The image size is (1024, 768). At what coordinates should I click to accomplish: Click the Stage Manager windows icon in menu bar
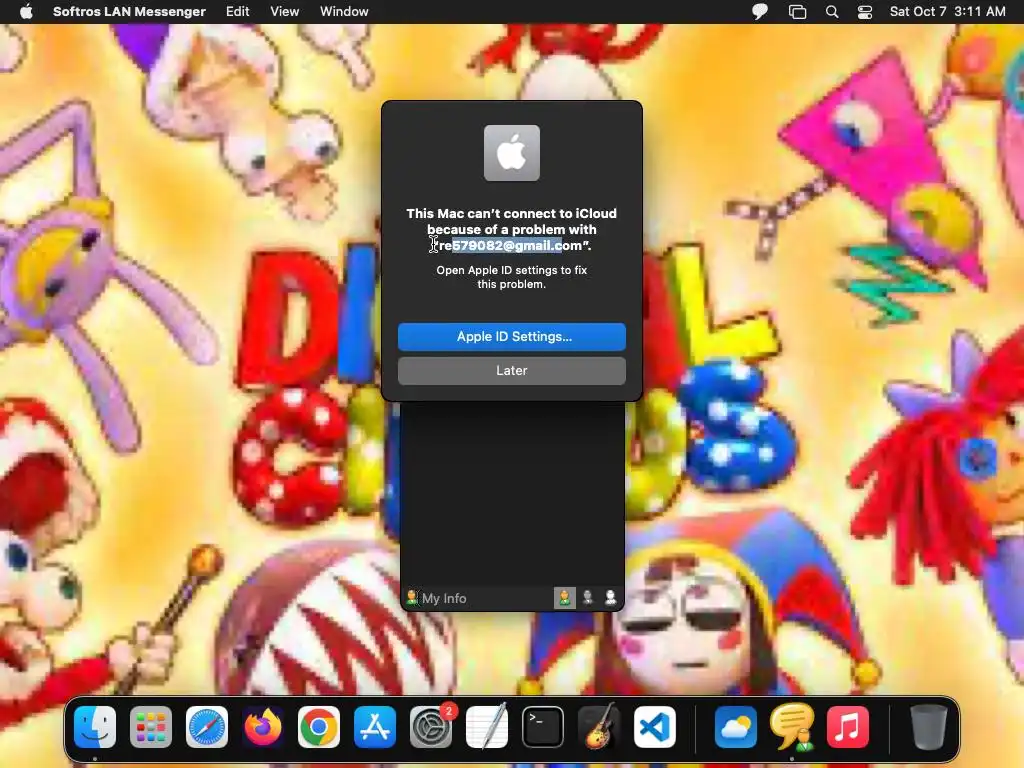point(797,11)
